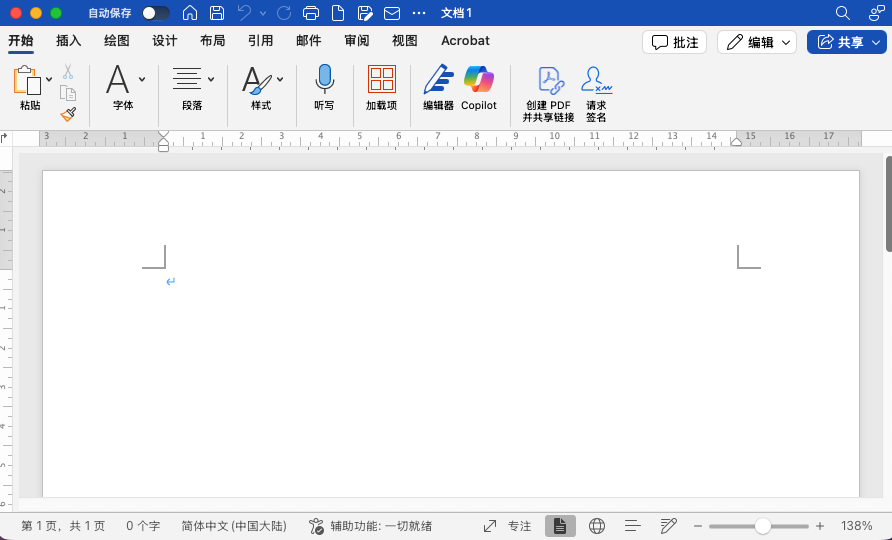Viewport: 892px width, 540px height.
Task: Expand the Font (字体) dropdown arrow
Action: tap(142, 79)
